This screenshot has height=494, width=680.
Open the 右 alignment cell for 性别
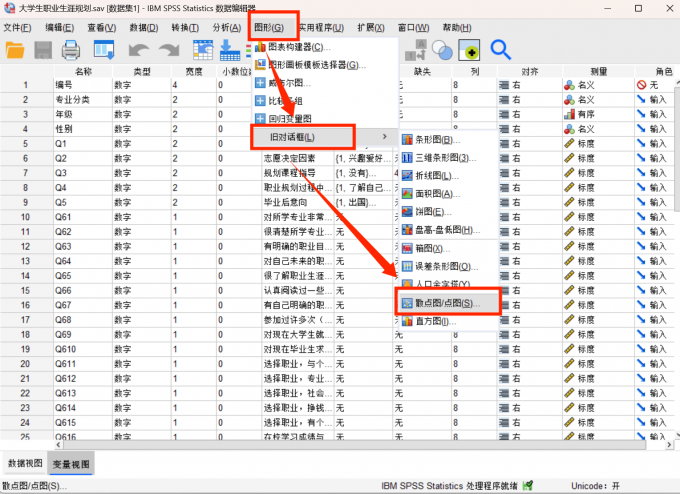pyautogui.click(x=530, y=129)
